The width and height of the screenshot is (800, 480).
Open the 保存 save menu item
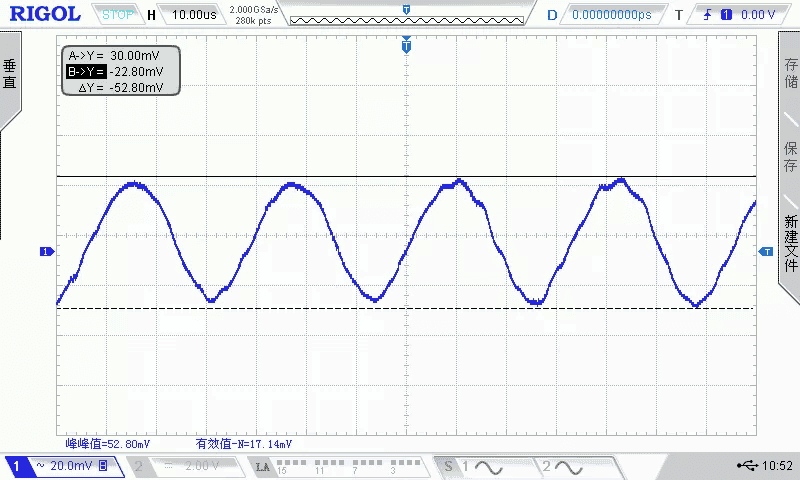coord(790,155)
